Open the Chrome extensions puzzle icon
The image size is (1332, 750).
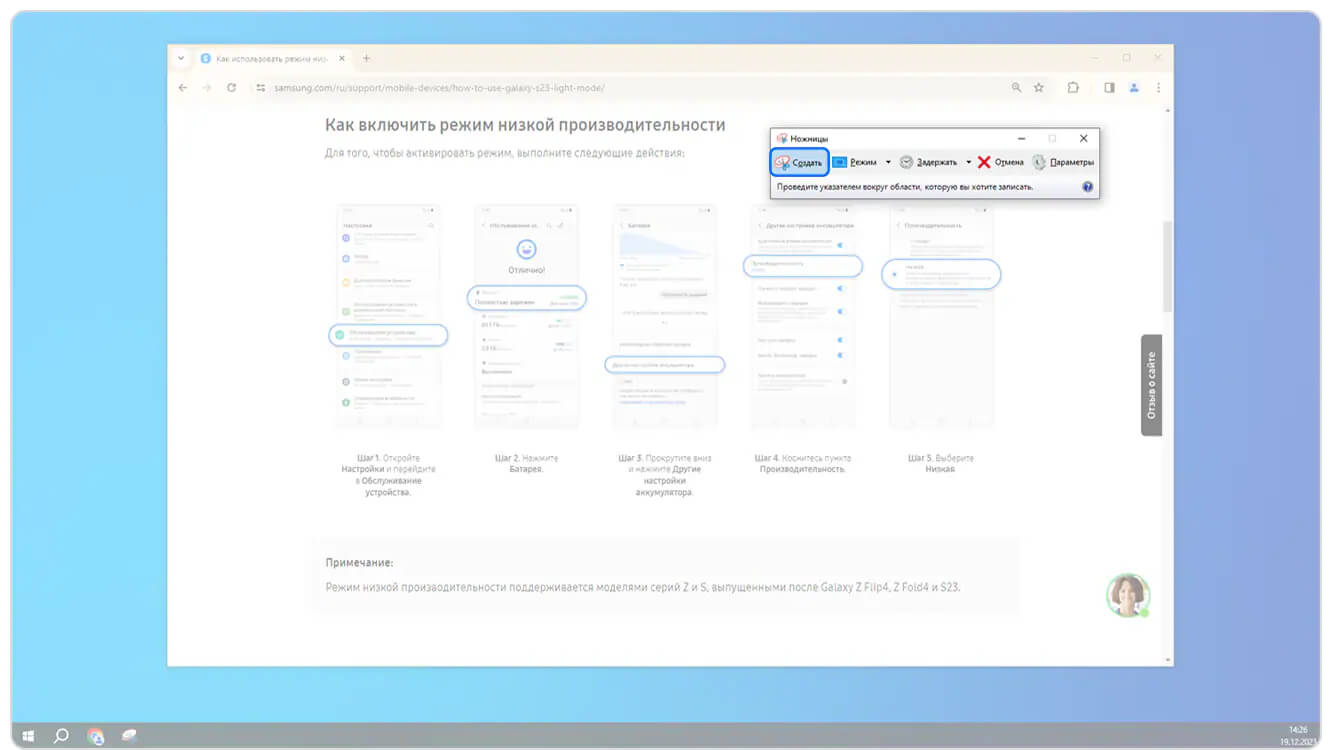point(1073,88)
